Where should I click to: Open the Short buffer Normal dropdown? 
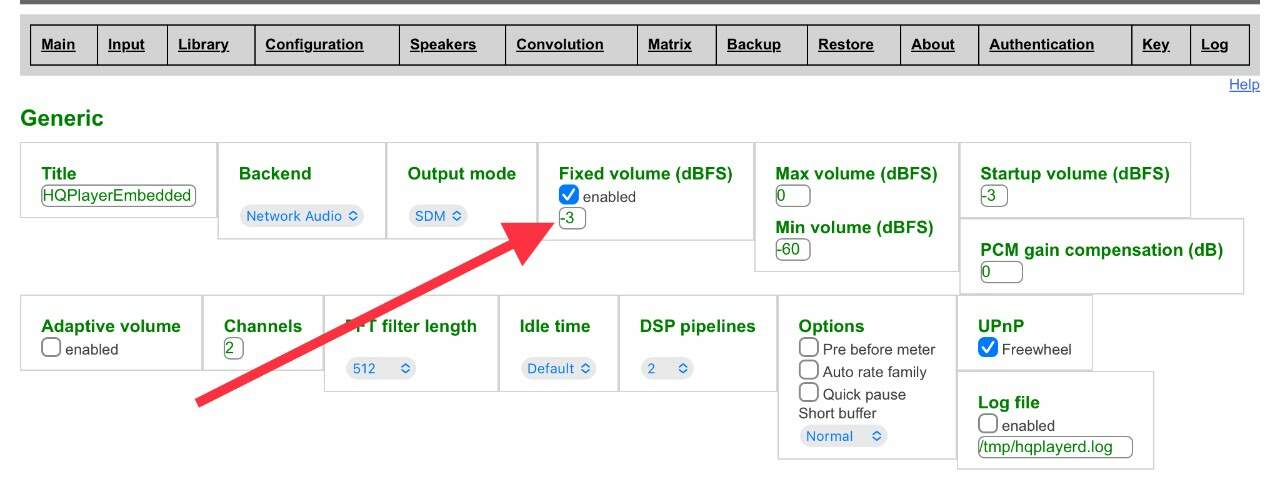point(843,436)
